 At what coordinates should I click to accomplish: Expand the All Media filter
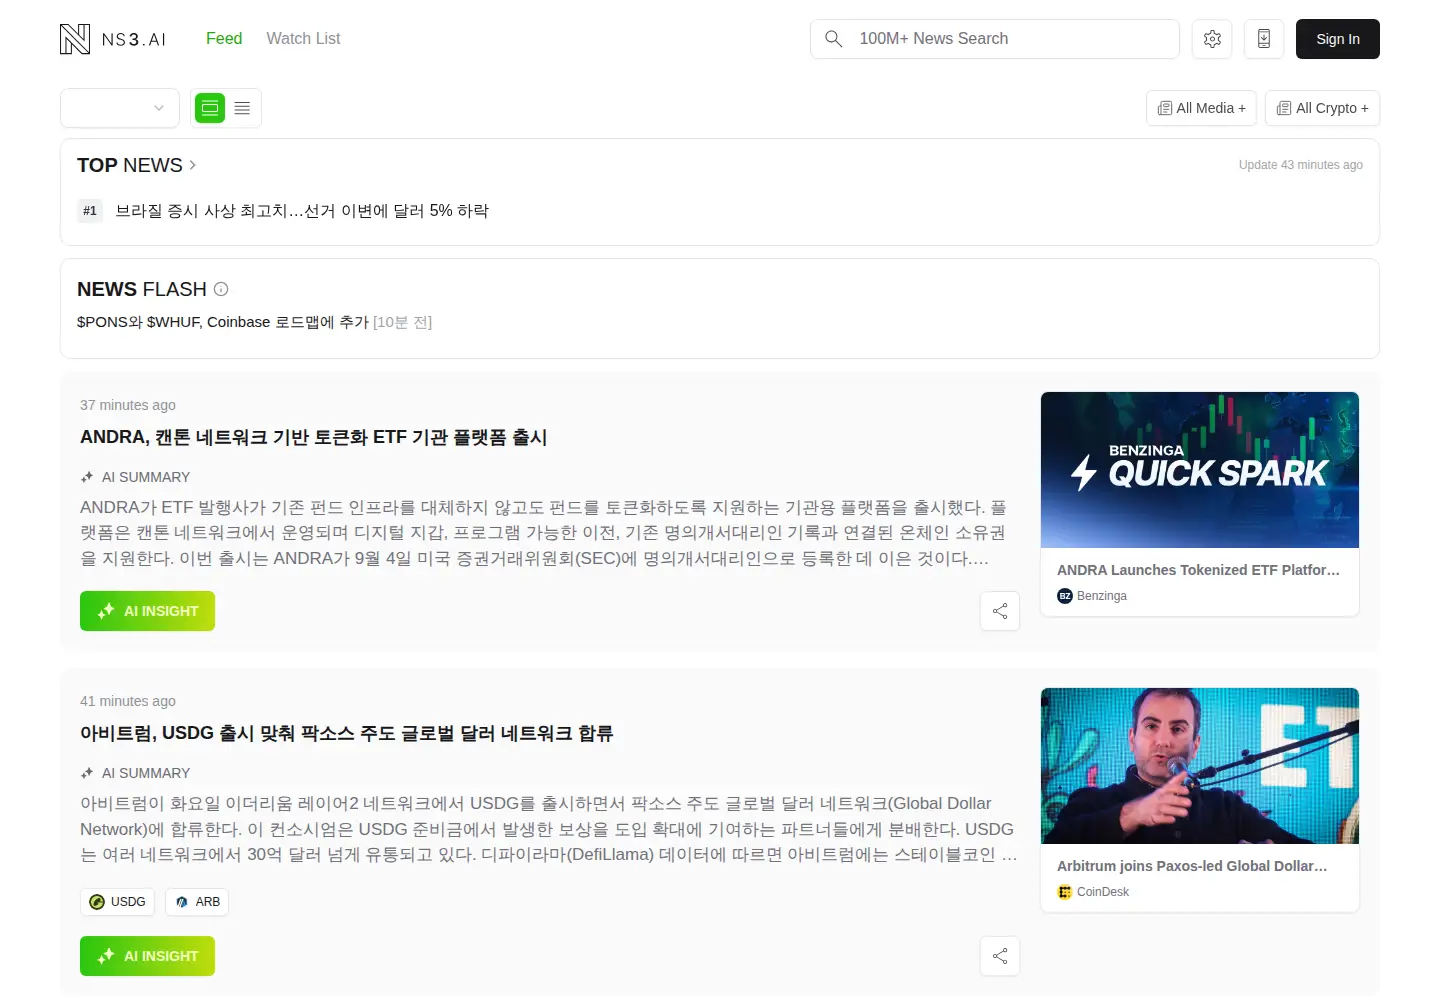[1202, 108]
